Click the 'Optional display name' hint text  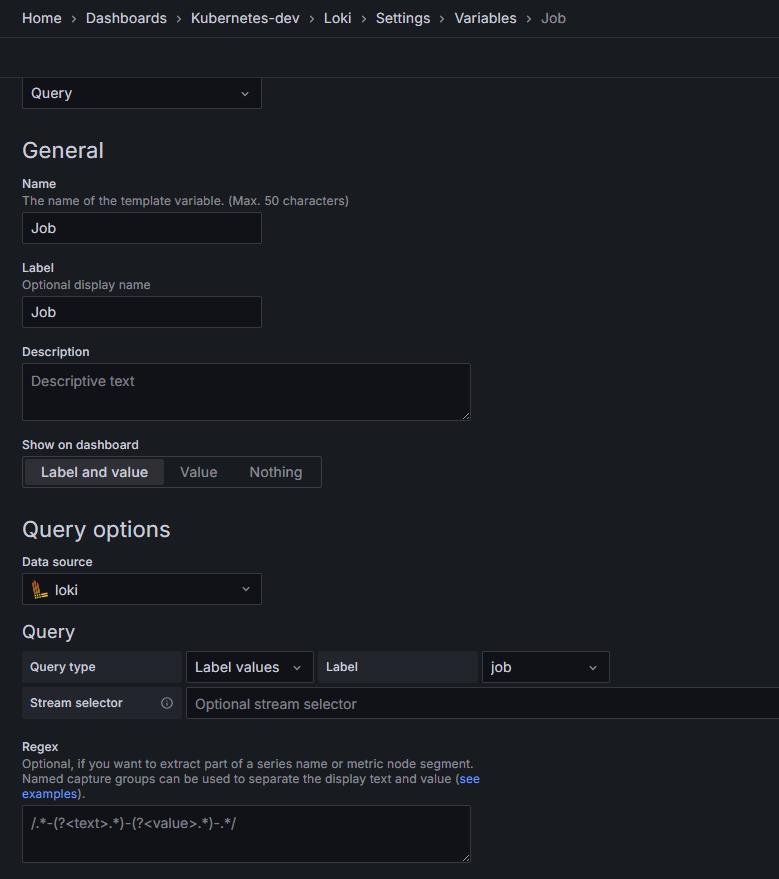[86, 285]
